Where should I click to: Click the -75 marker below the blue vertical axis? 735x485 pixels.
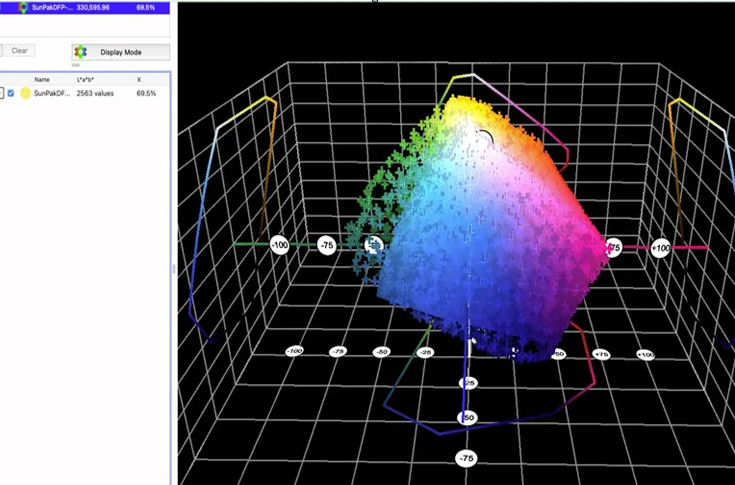(466, 458)
